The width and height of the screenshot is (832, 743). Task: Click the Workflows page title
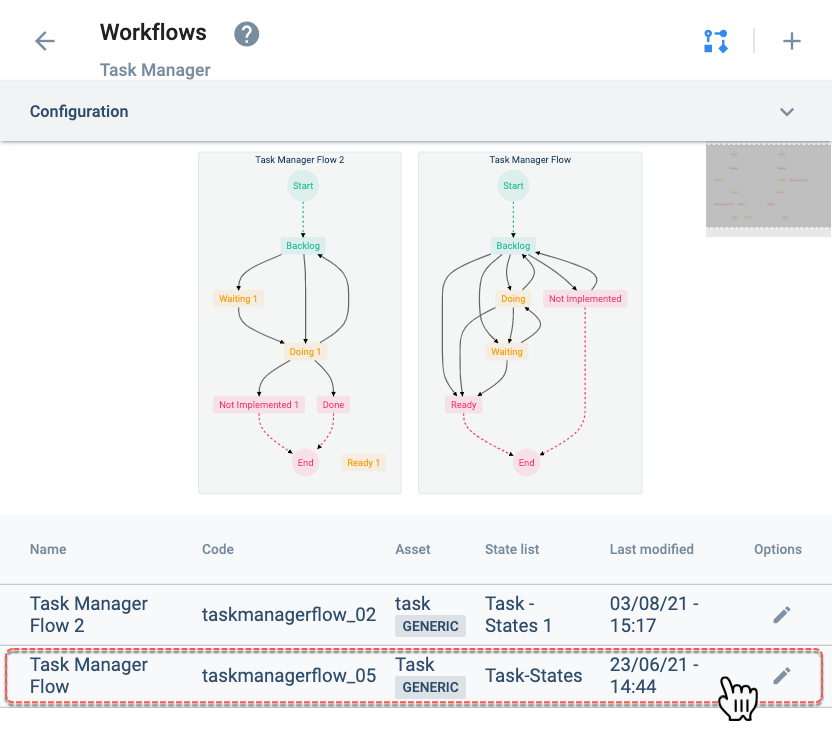[153, 32]
